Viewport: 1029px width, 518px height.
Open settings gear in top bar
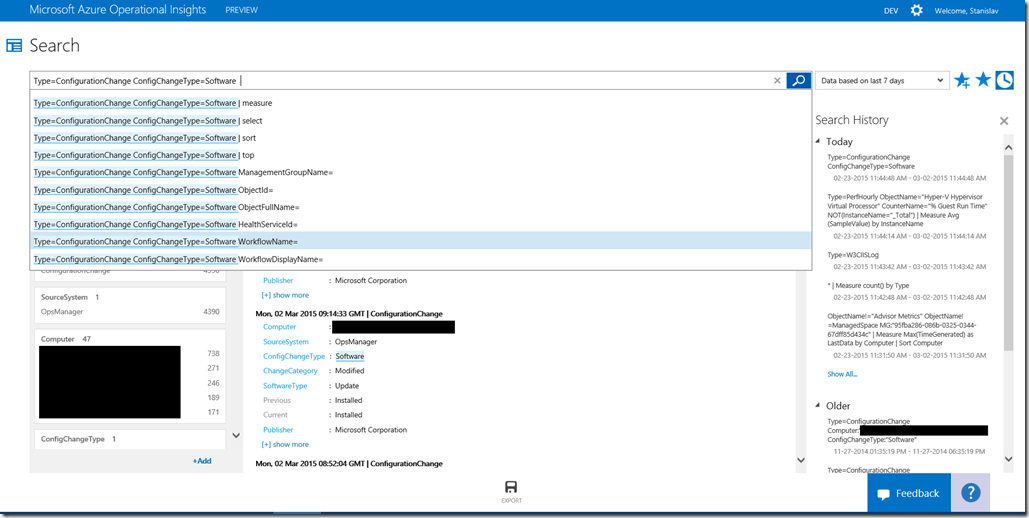tap(917, 10)
